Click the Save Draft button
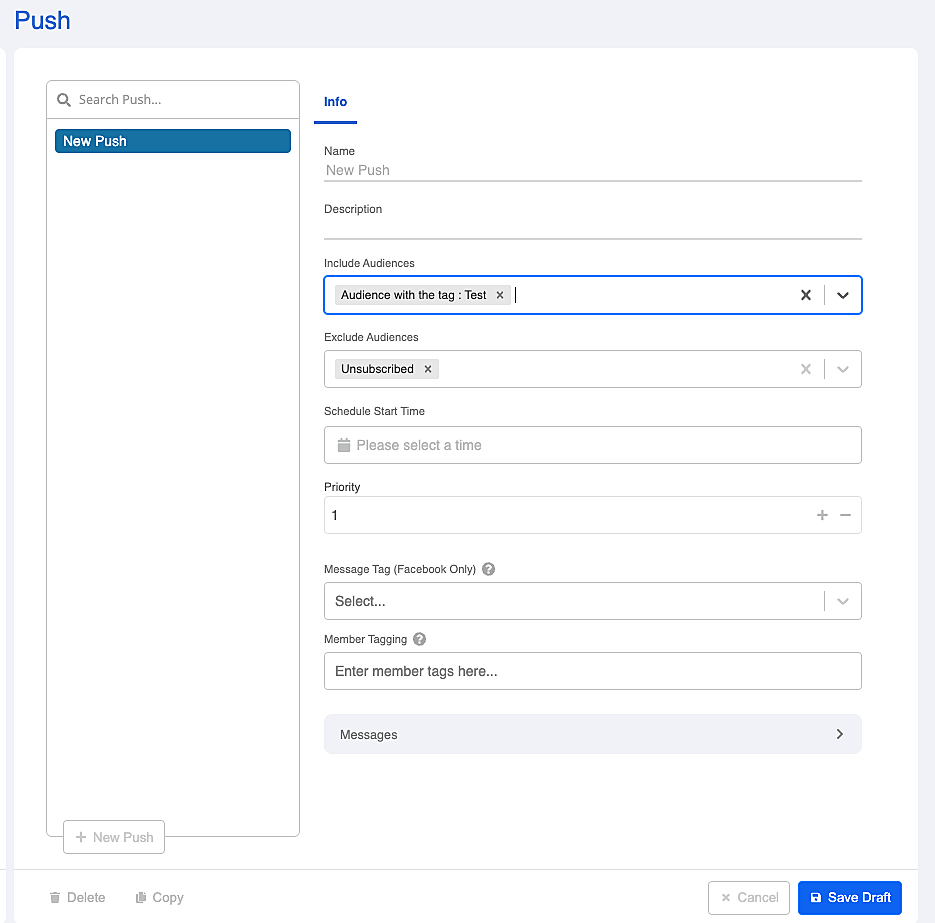935x923 pixels. click(850, 897)
